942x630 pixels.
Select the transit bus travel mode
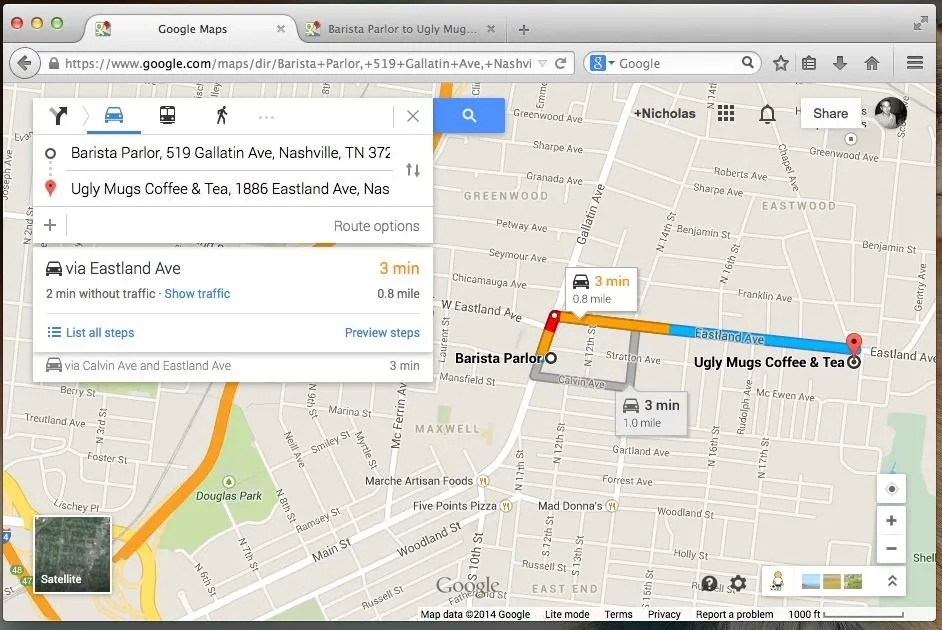click(x=167, y=114)
